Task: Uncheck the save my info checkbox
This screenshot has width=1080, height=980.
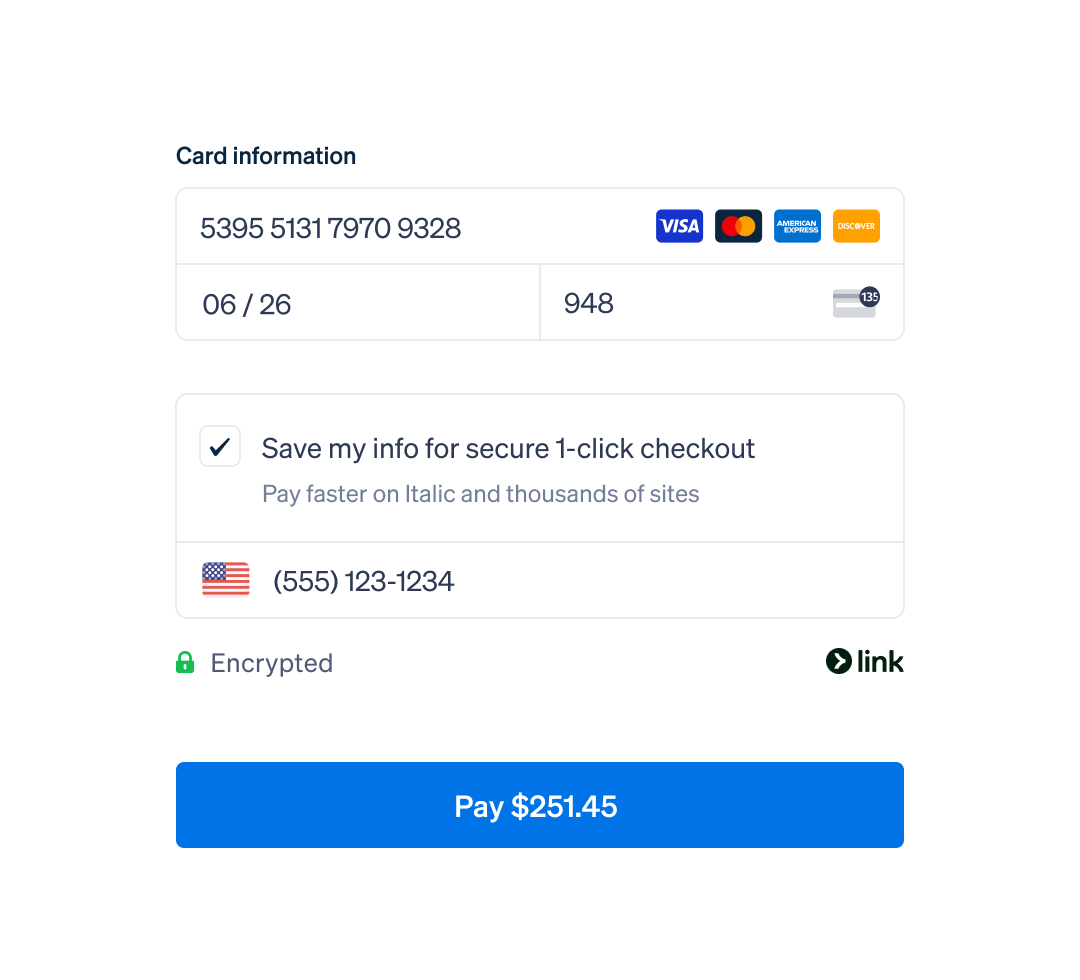Action: point(220,446)
